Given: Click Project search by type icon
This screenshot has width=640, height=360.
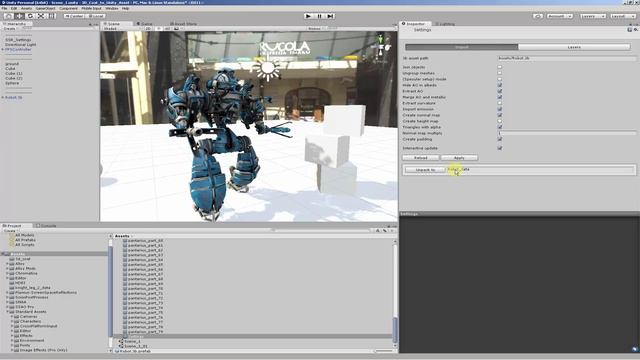Looking at the screenshot, I should tap(378, 231).
